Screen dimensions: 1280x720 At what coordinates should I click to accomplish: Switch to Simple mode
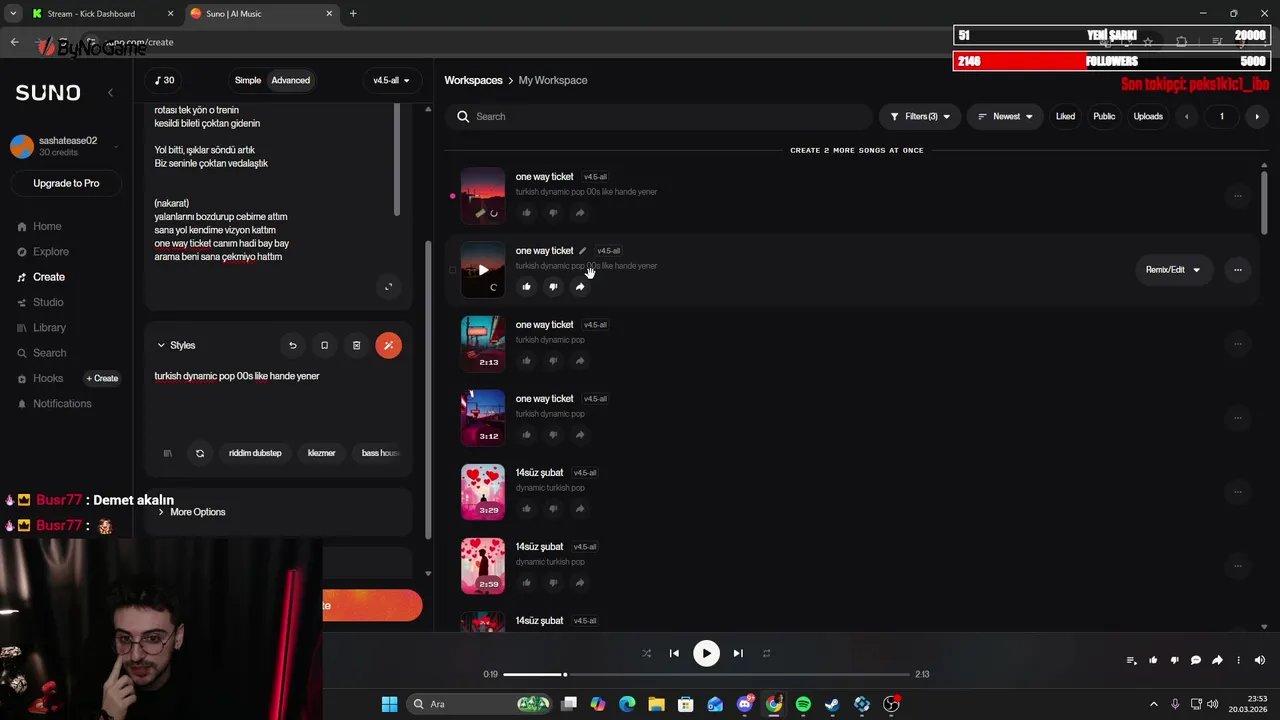pos(248,80)
